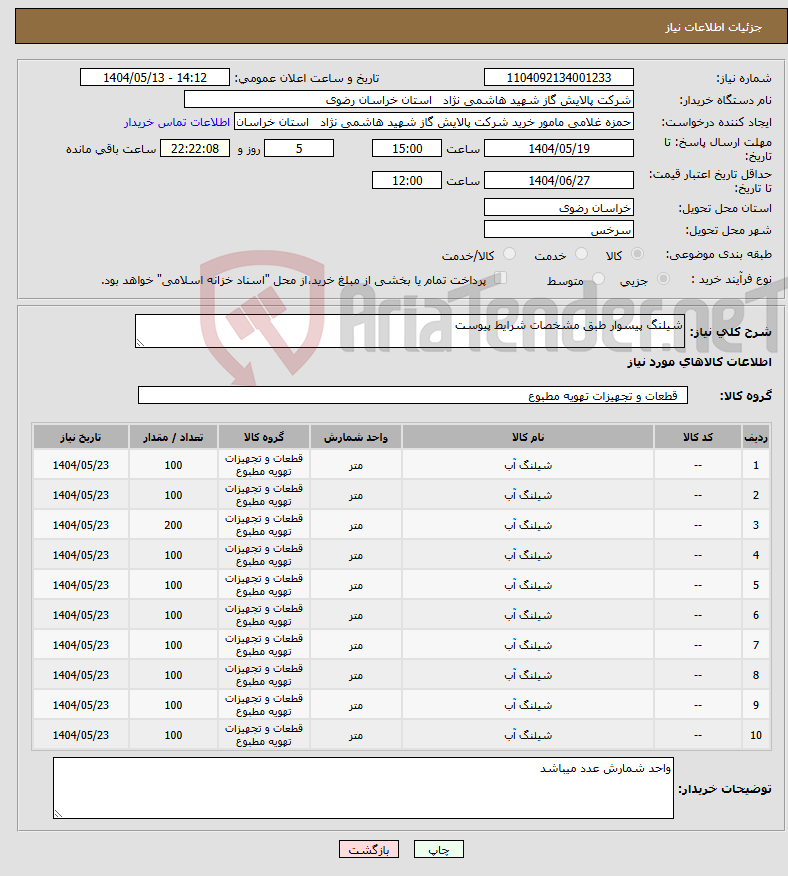Screen dimensions: 788x876
Task: Select the خدمت radio button
Action: point(581,254)
